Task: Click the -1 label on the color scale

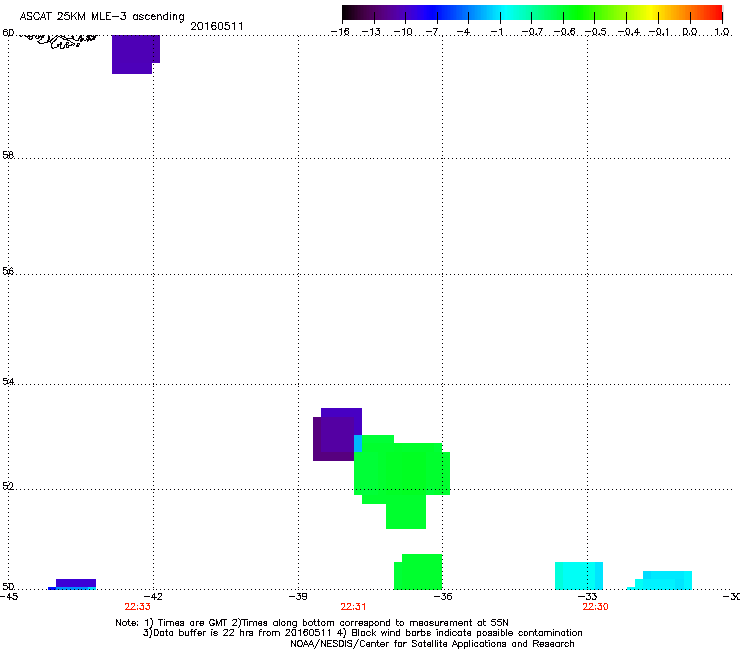Action: pos(496,32)
